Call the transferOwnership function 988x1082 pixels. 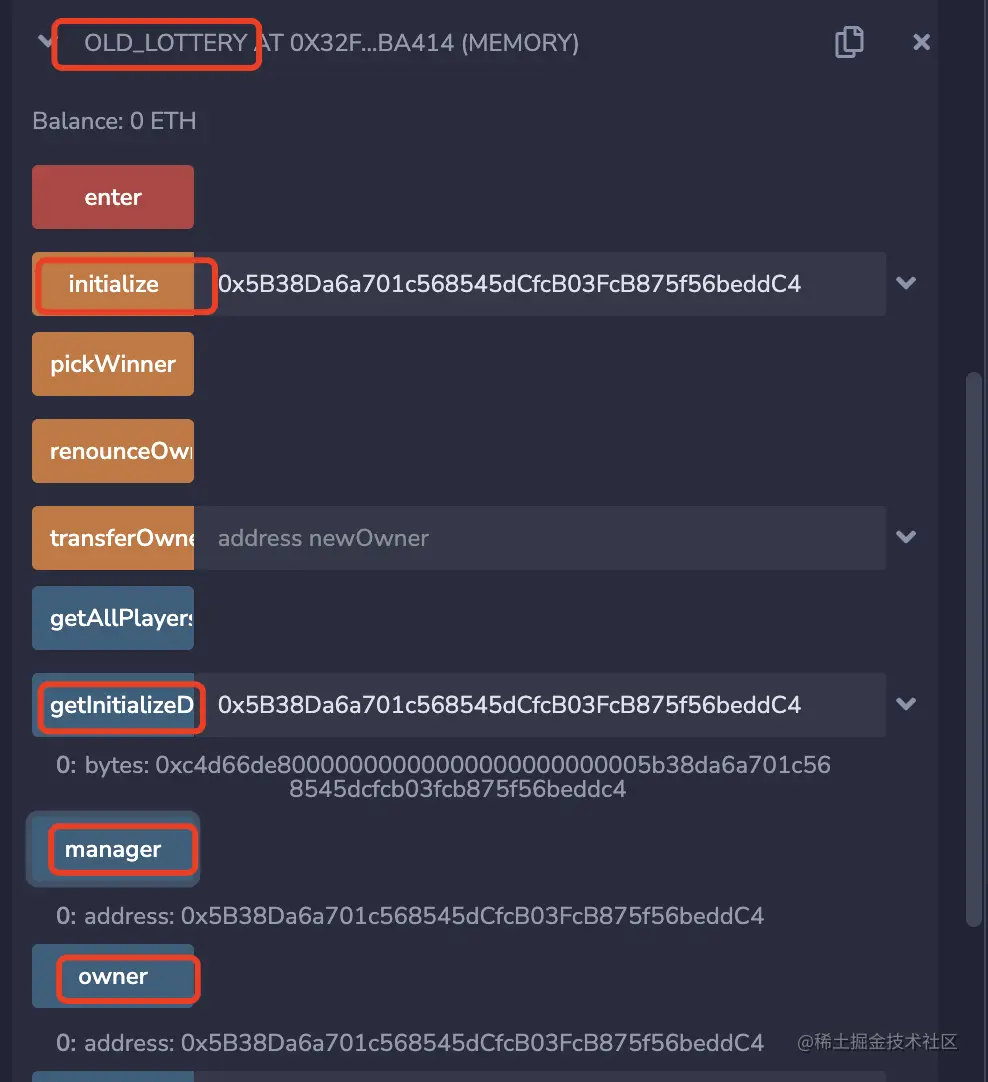tap(112, 538)
